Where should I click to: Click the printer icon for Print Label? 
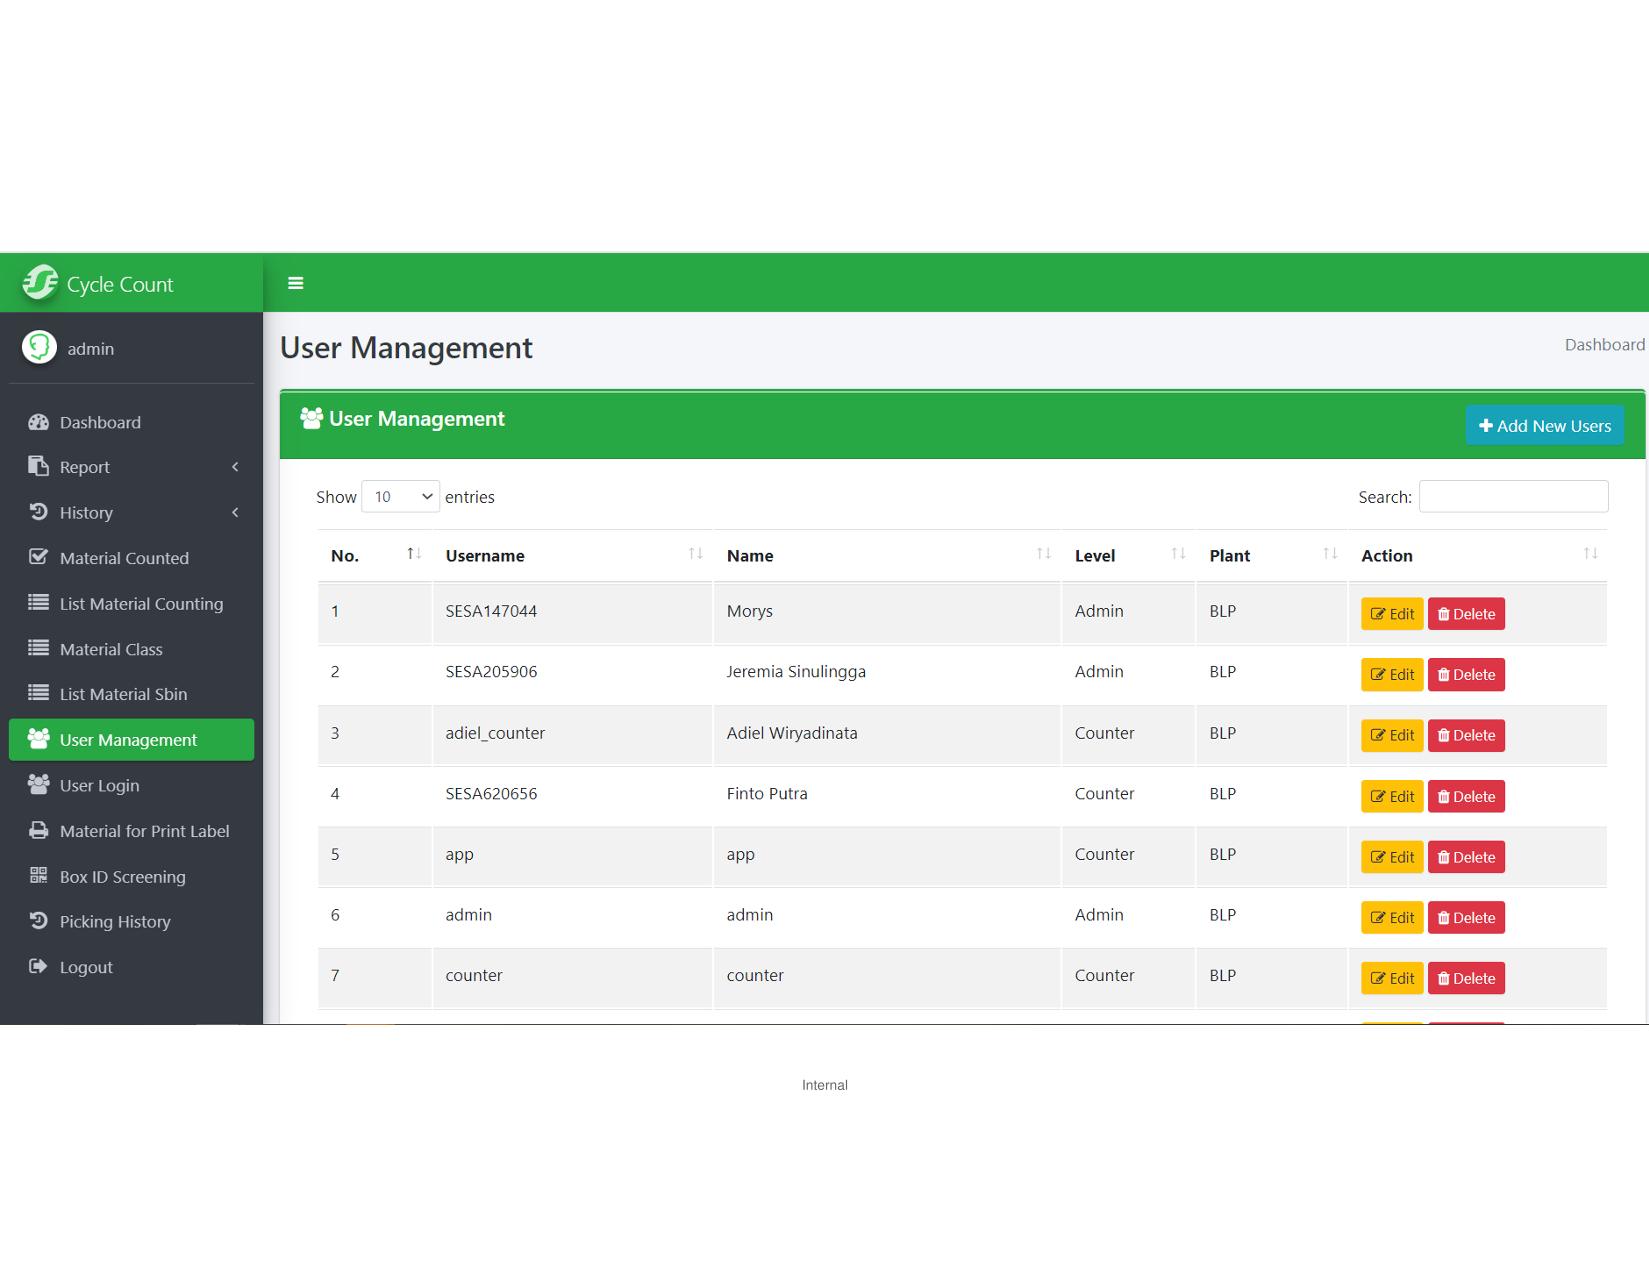pos(39,830)
